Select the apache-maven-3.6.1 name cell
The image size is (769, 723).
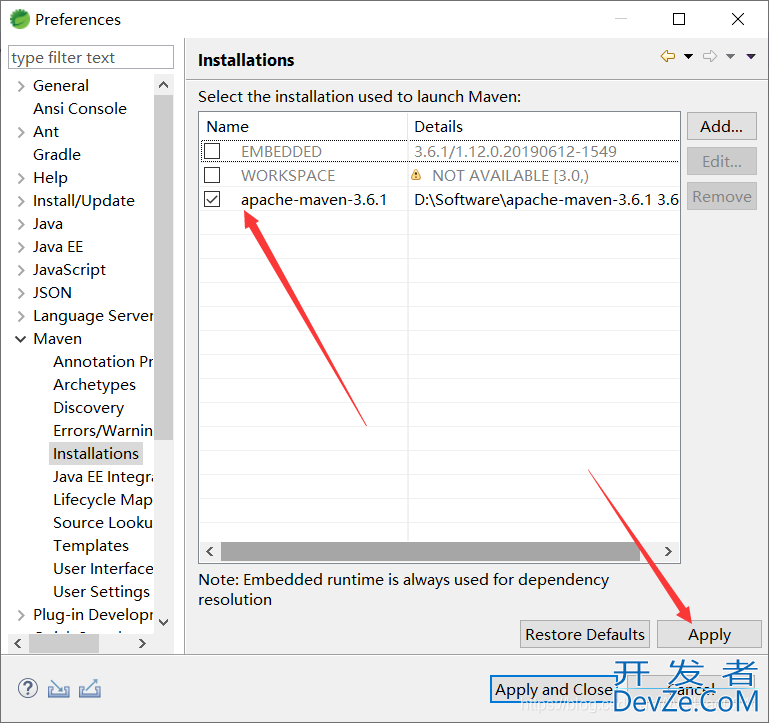[x=314, y=200]
